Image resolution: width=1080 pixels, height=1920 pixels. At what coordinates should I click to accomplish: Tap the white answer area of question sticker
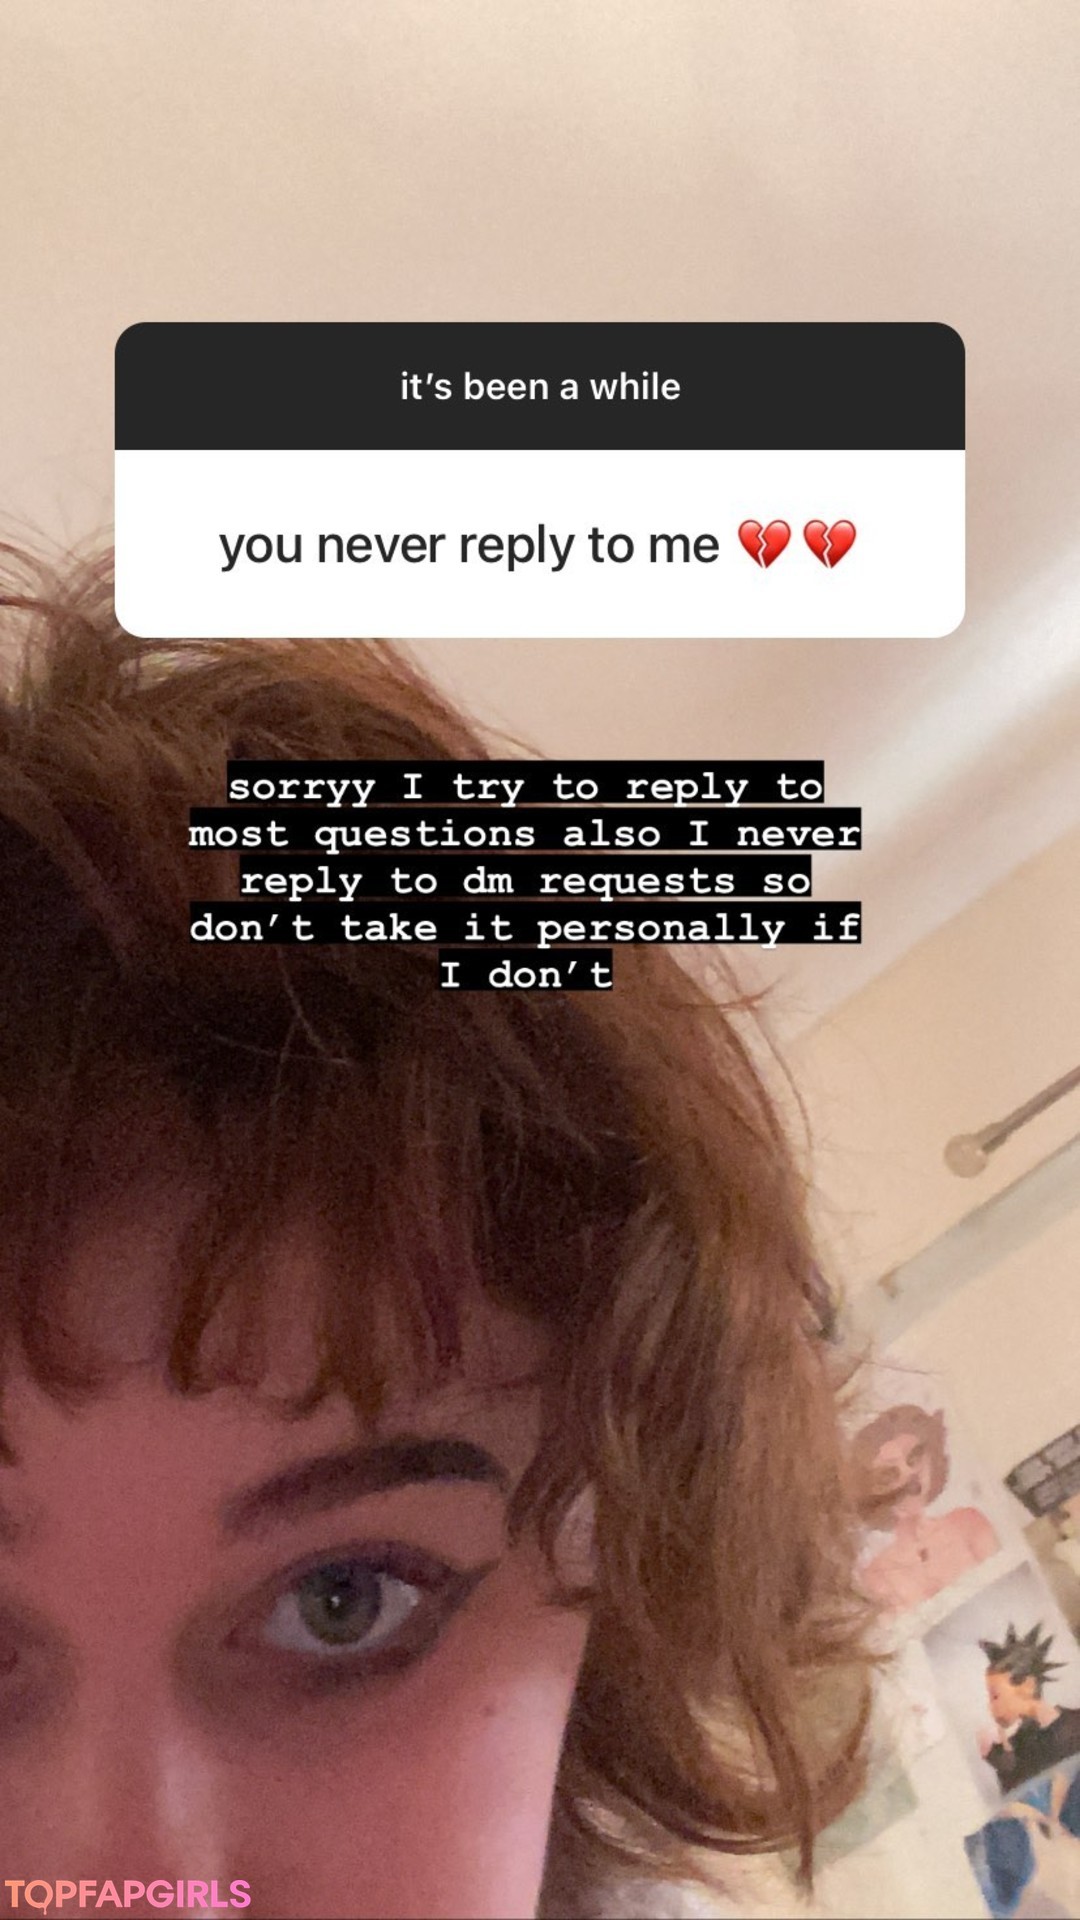(x=540, y=544)
